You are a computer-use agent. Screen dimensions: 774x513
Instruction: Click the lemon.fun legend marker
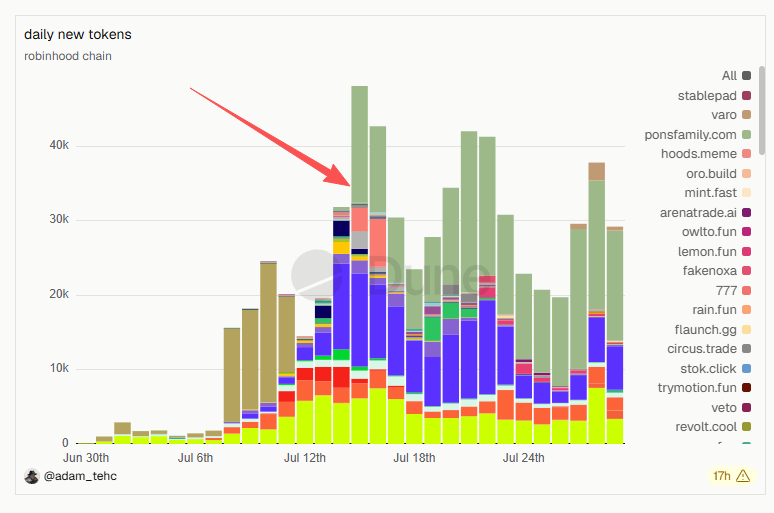[746, 251]
